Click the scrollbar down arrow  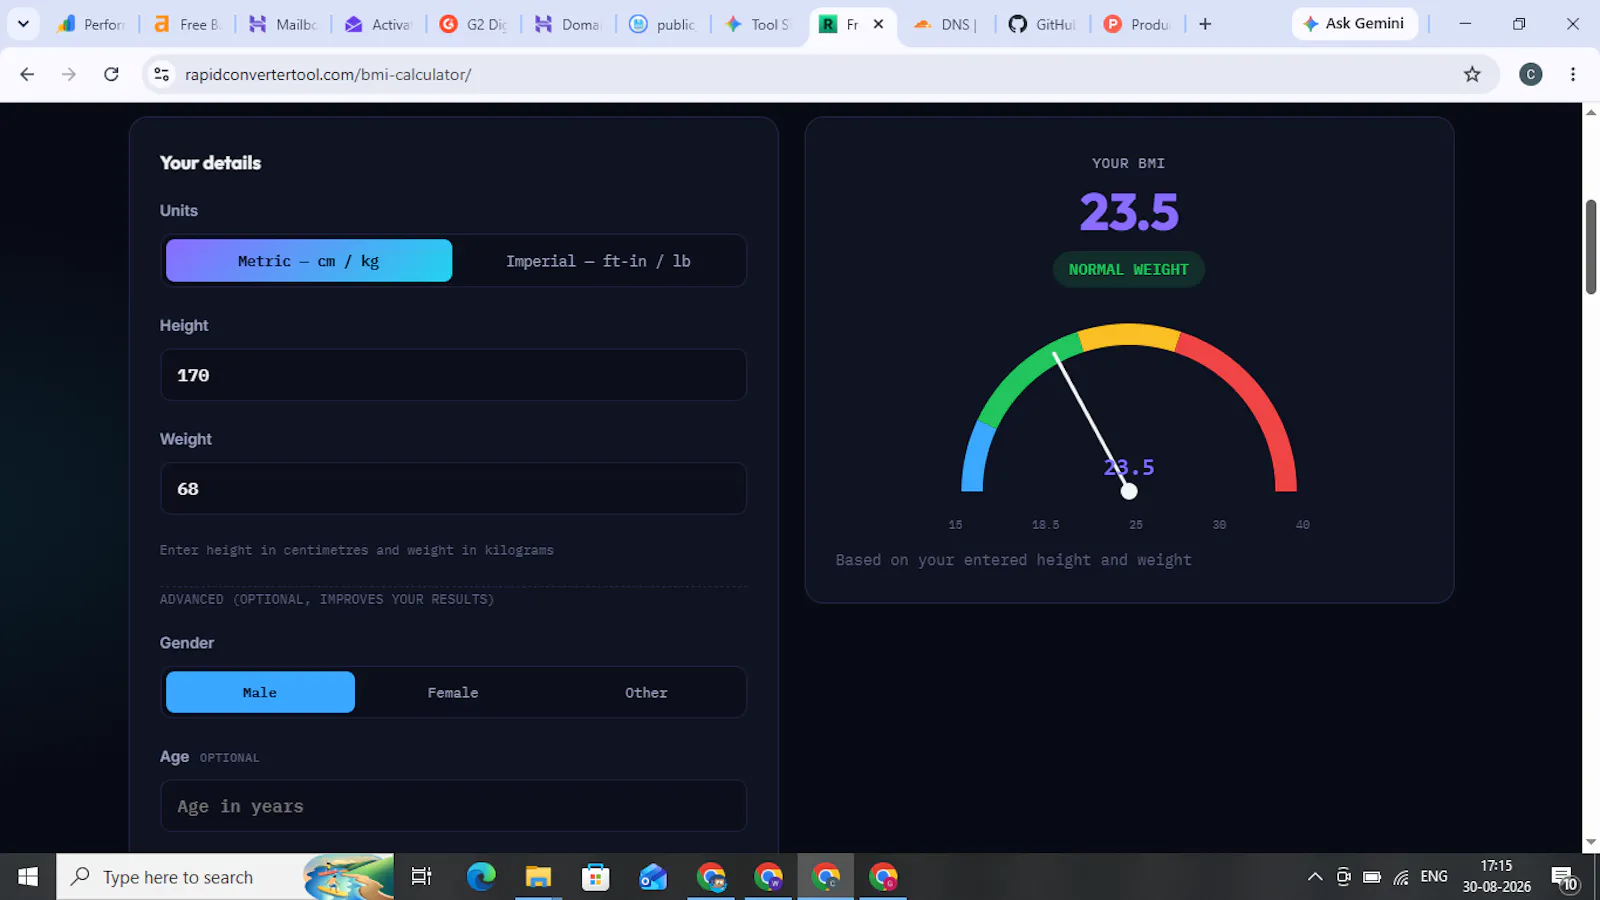tap(1591, 843)
